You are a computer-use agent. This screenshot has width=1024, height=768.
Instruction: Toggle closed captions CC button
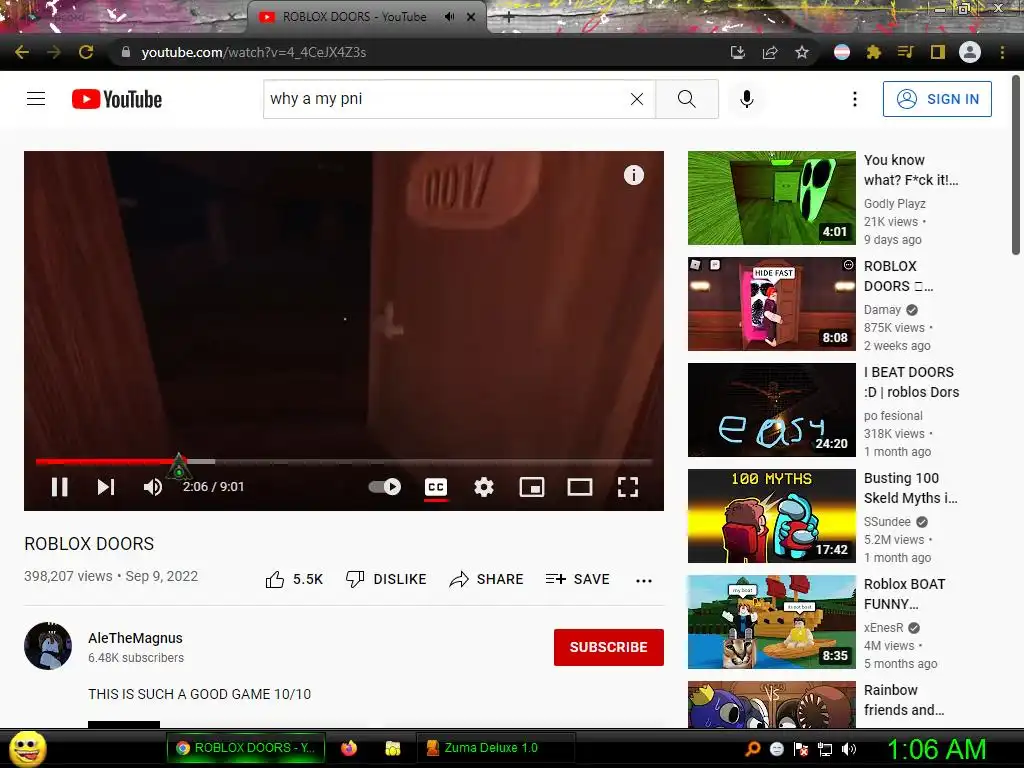[x=436, y=487]
